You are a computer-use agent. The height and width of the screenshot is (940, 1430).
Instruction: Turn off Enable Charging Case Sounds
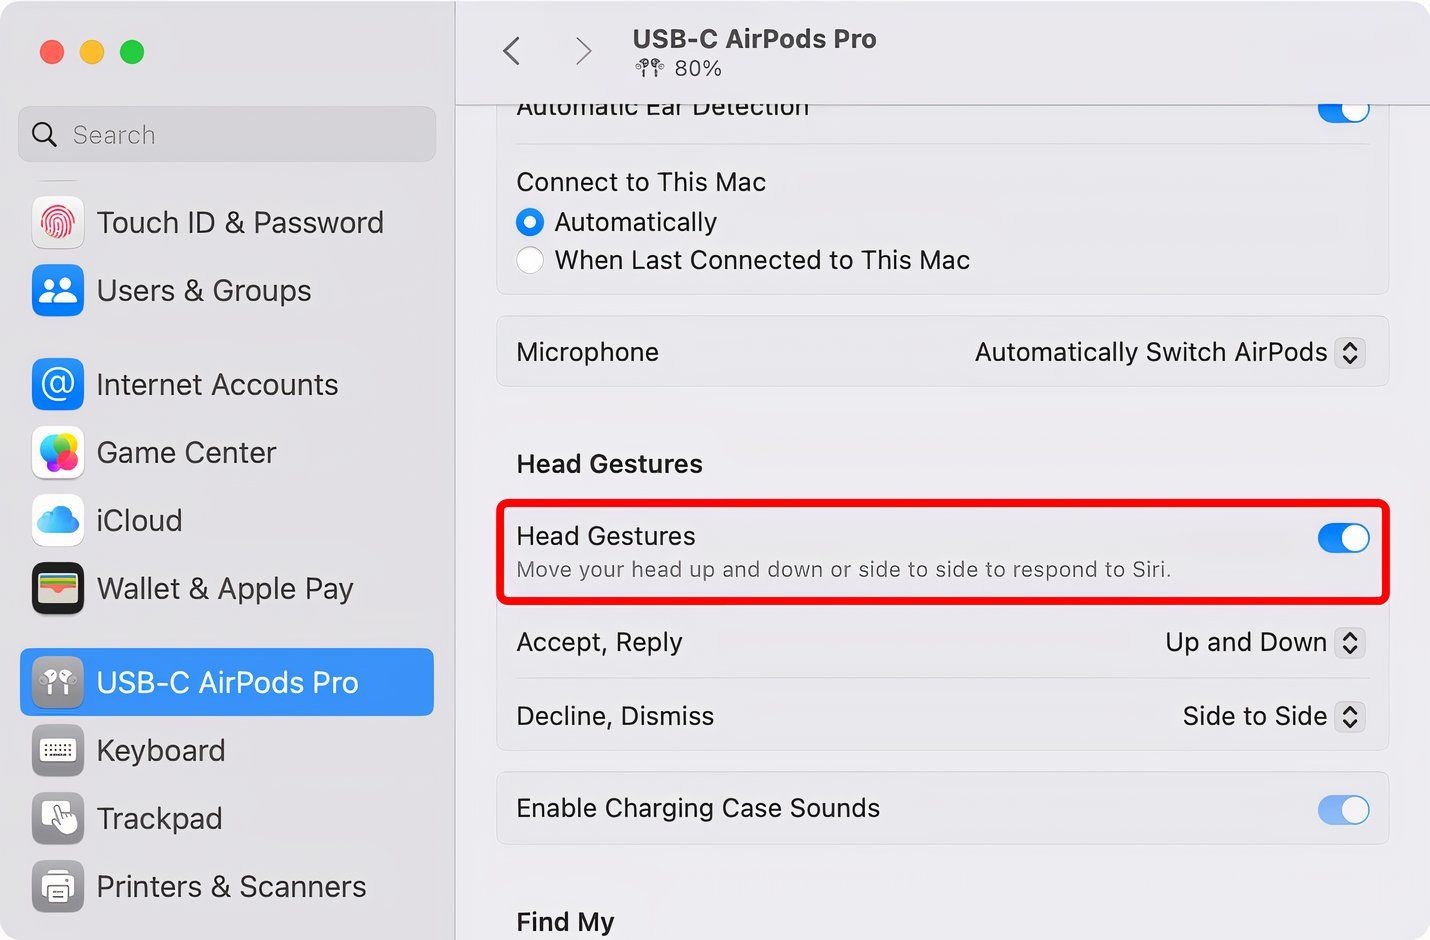tap(1344, 809)
